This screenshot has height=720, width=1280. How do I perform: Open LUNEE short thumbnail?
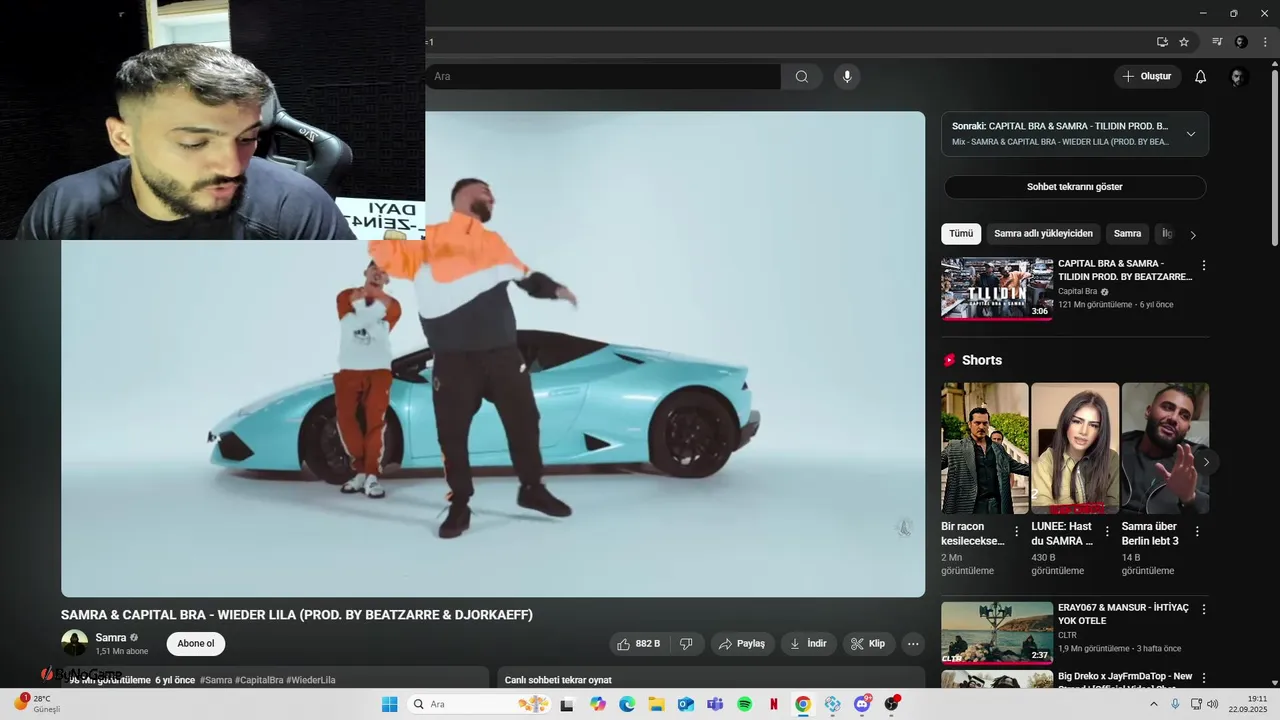[x=1075, y=448]
